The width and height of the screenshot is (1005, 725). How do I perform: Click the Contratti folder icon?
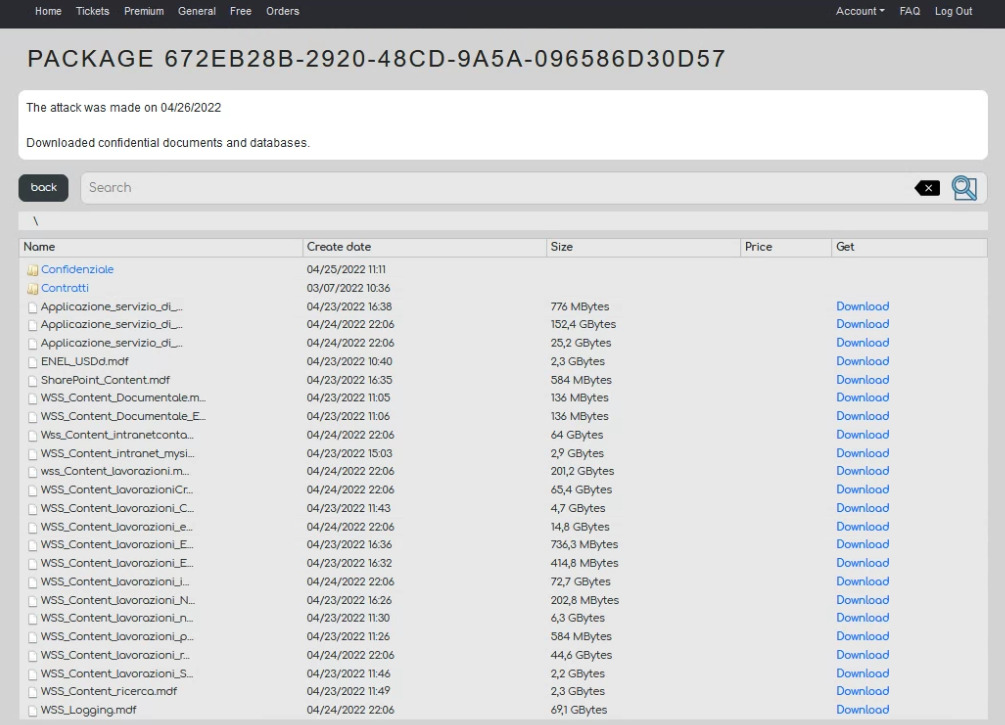(x=32, y=289)
